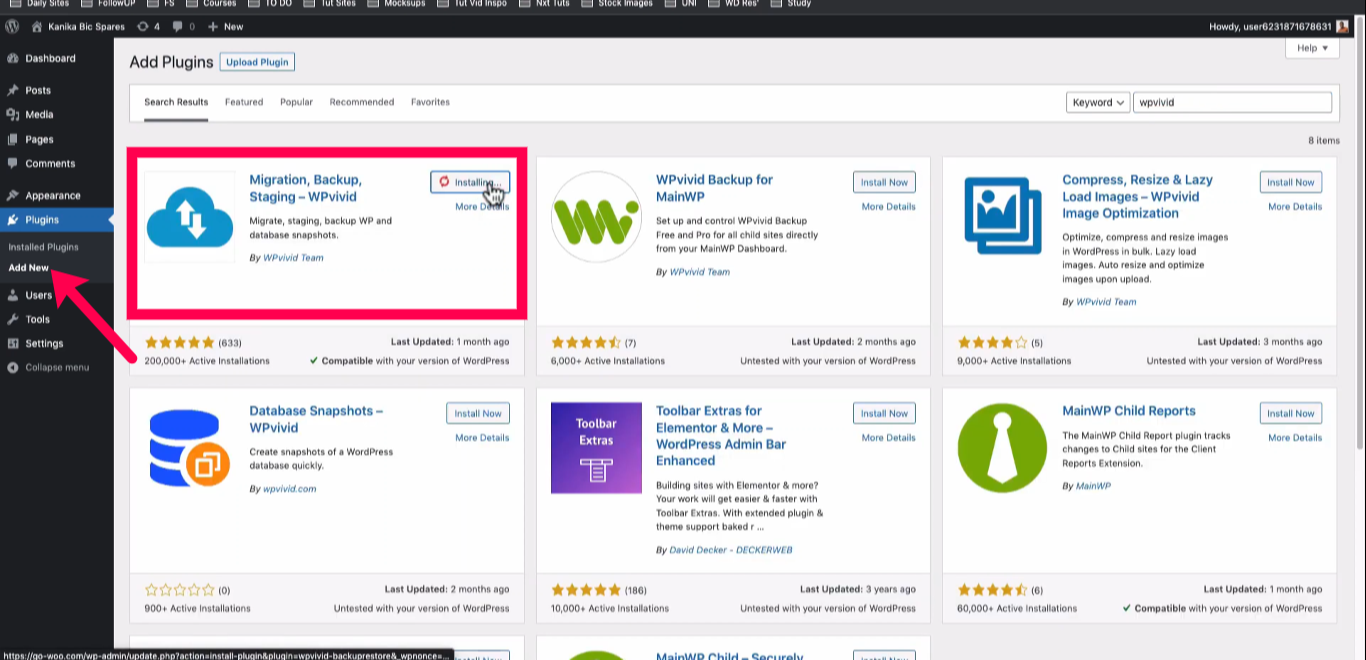Open Database Snapshots – WPvivid title link

316,419
